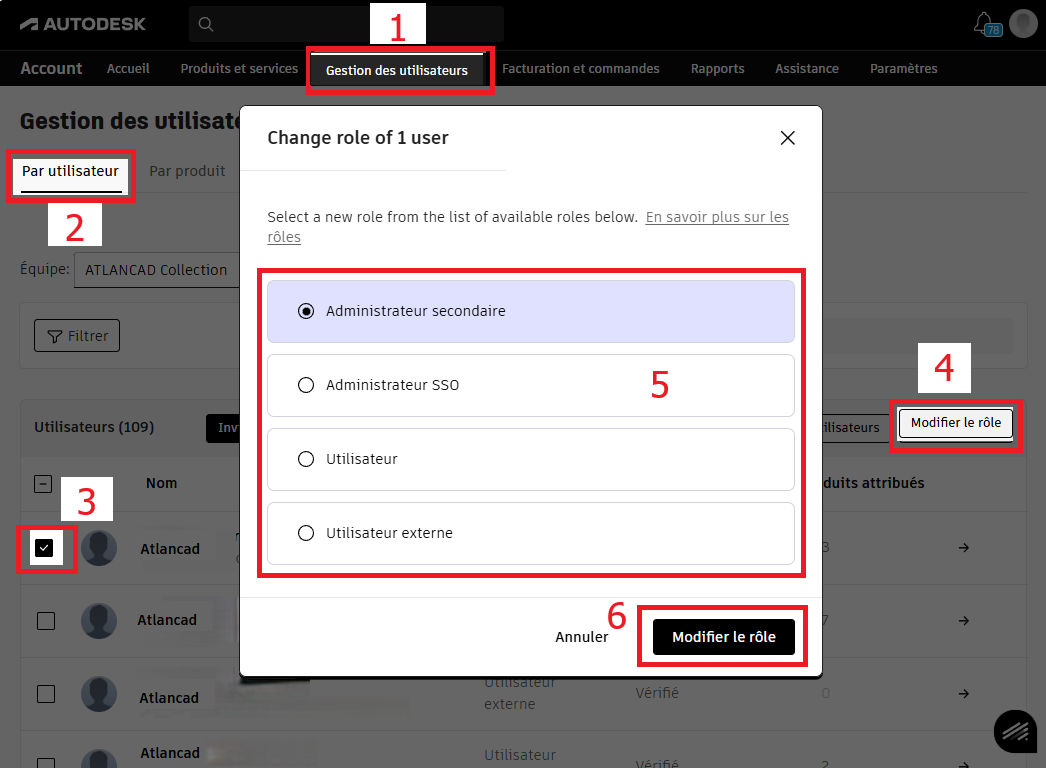Viewport: 1046px width, 768px height.
Task: Click the Filtrer funnel button
Action: click(77, 336)
